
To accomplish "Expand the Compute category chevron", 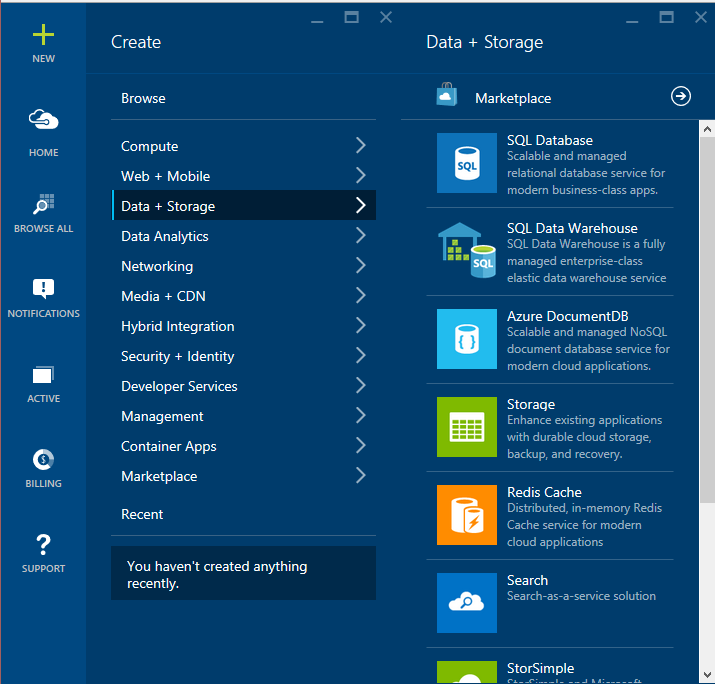I will (360, 145).
